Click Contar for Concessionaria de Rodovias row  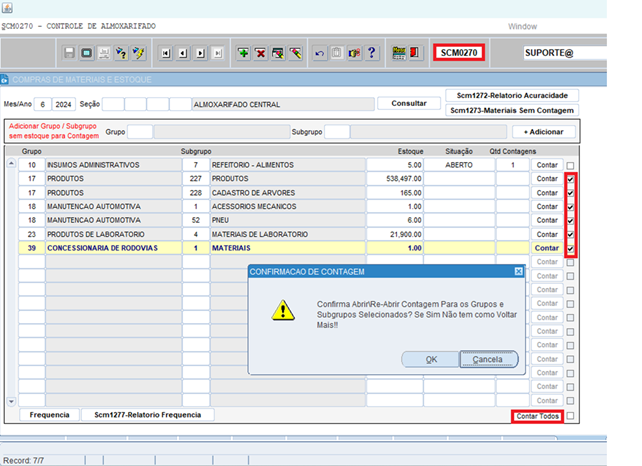tap(547, 248)
